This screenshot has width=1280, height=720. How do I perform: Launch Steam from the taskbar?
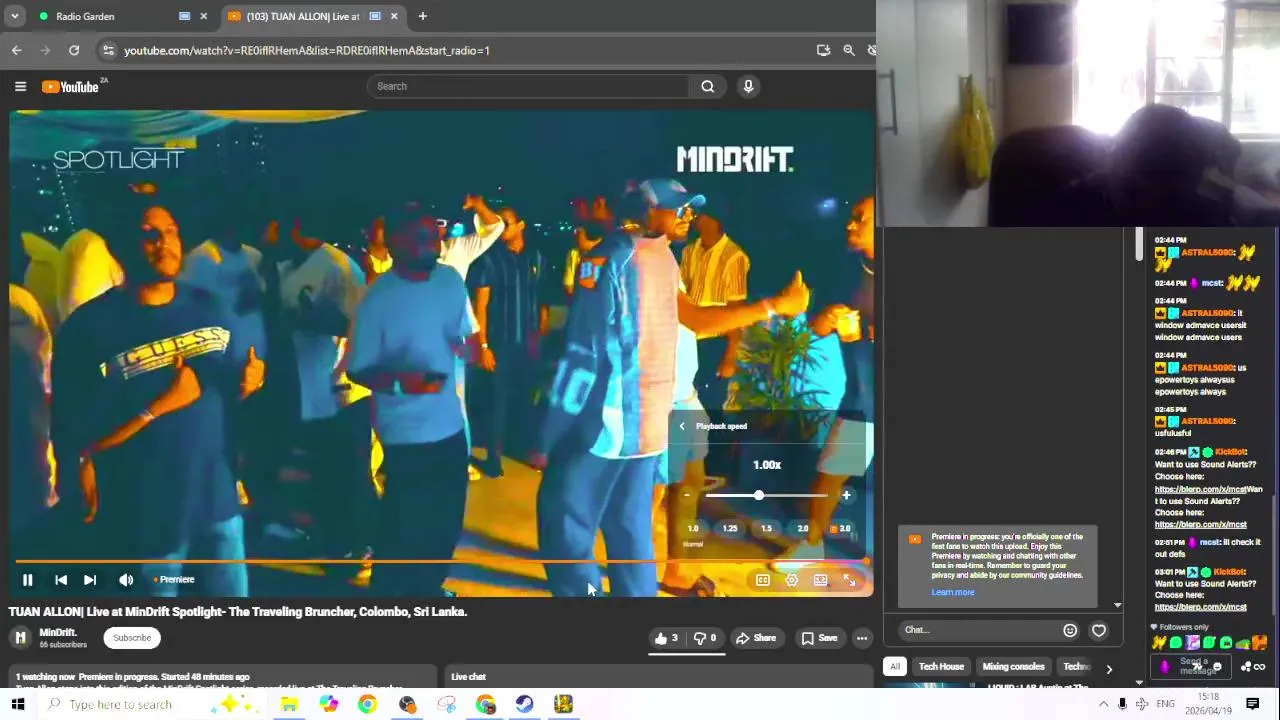524,704
